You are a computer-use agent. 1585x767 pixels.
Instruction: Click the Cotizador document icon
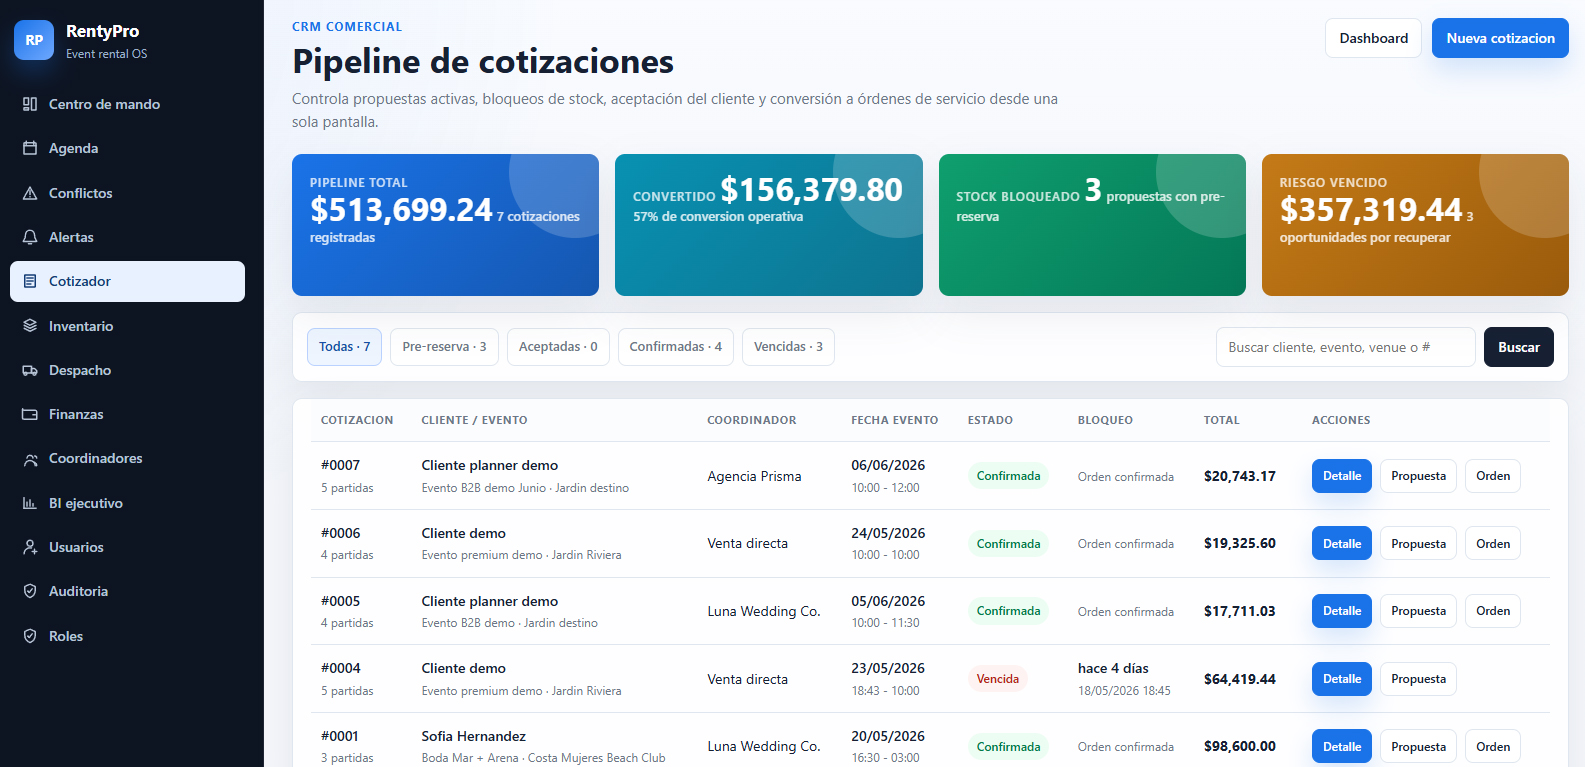point(30,281)
